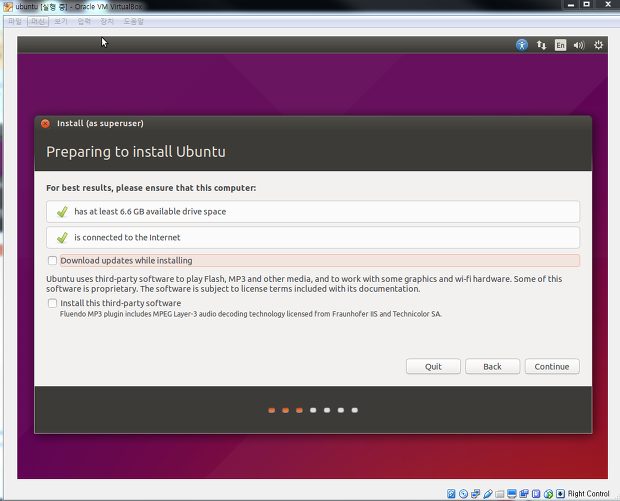The height and width of the screenshot is (501, 620).
Task: Close the Install dialog with the red button
Action: [x=45, y=123]
